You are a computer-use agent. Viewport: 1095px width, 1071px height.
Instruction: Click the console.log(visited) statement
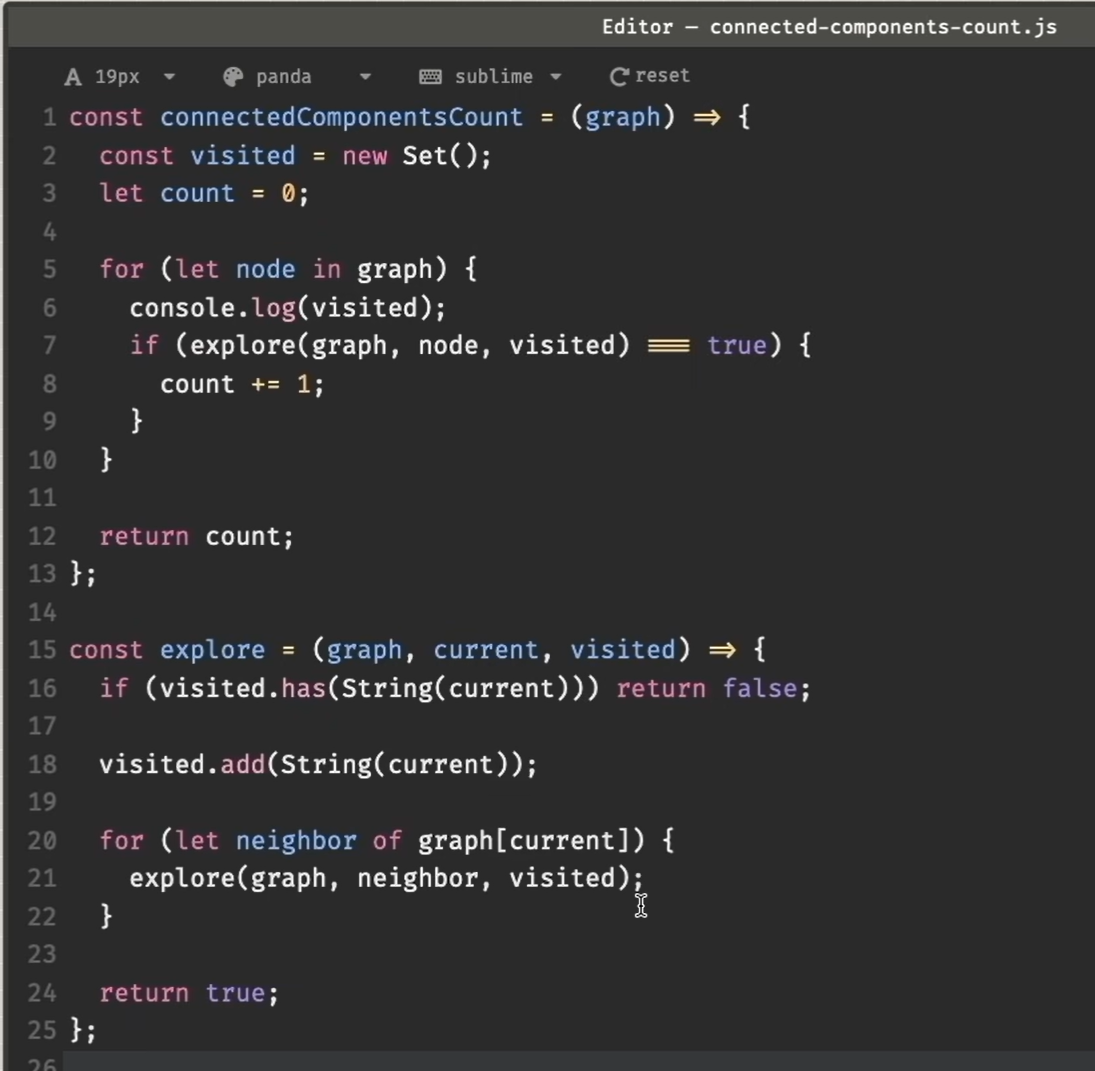pos(287,308)
